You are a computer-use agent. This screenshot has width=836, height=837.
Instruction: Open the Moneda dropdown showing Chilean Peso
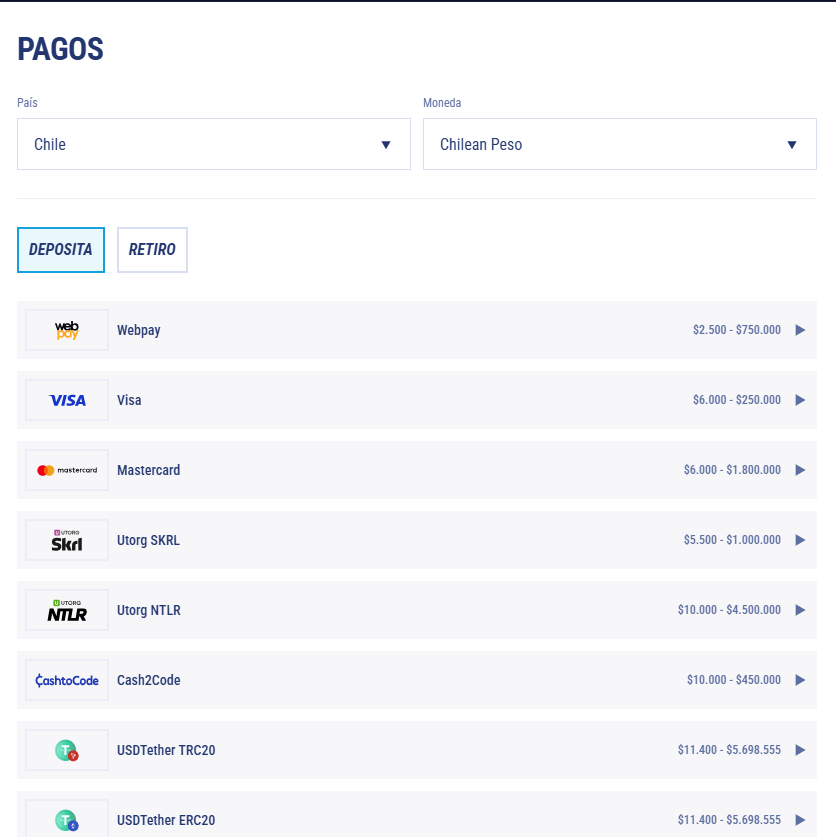click(x=620, y=144)
